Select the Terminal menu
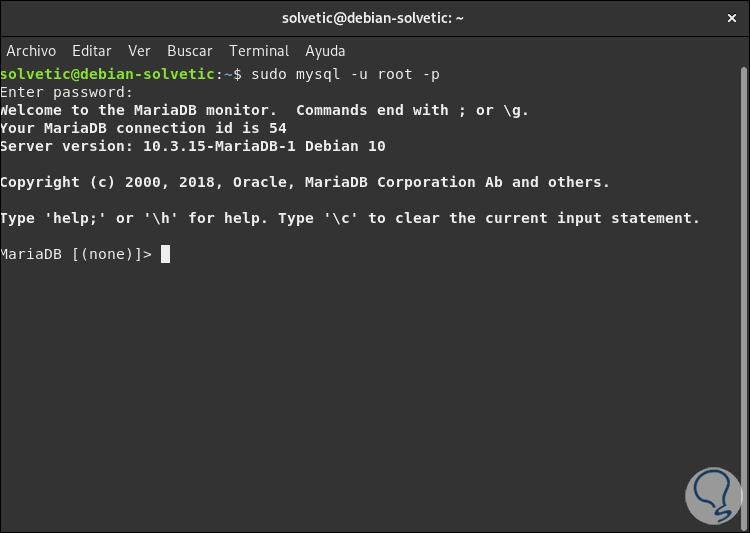The image size is (750, 533). (x=259, y=50)
